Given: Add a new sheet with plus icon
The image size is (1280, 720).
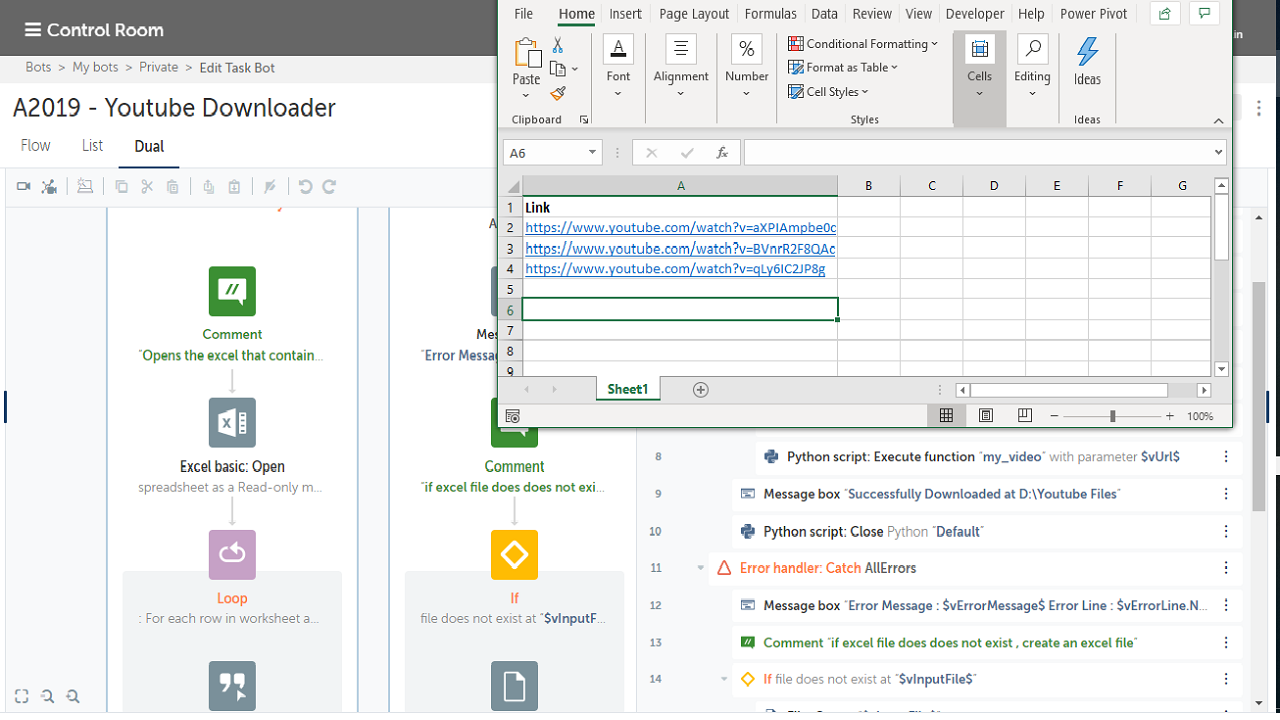Looking at the screenshot, I should (701, 390).
